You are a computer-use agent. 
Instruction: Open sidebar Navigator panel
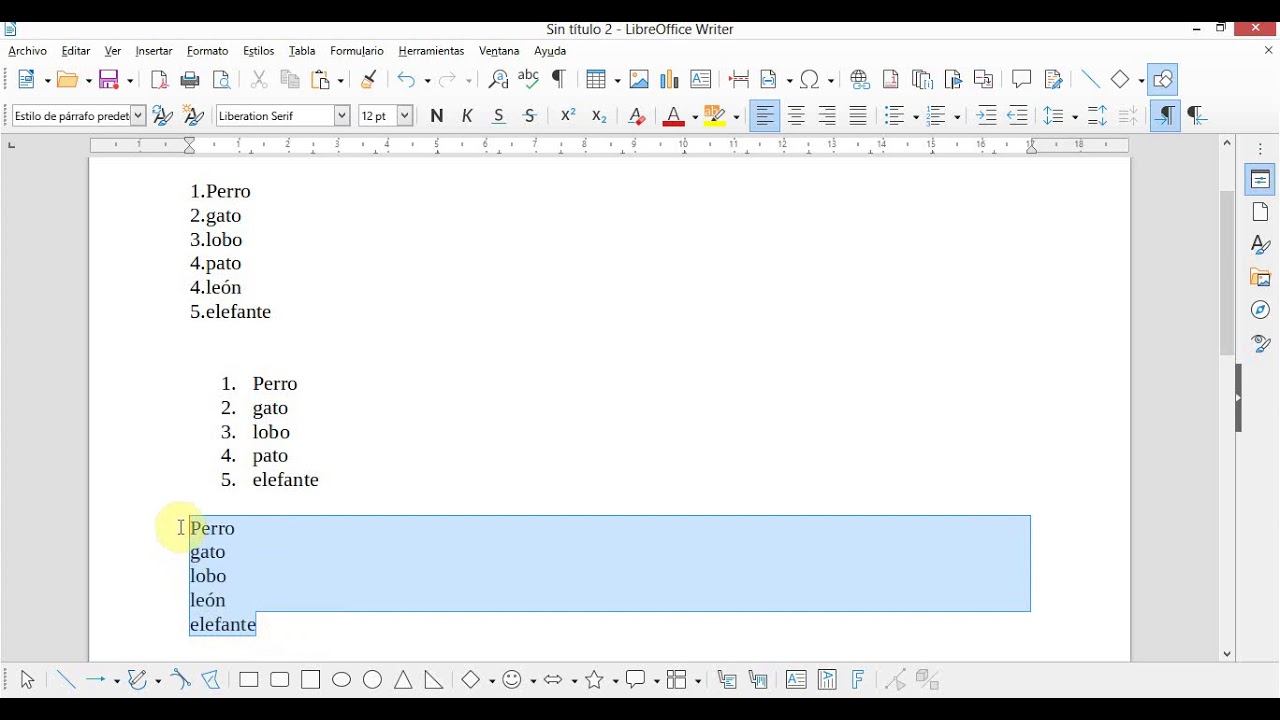point(1260,310)
